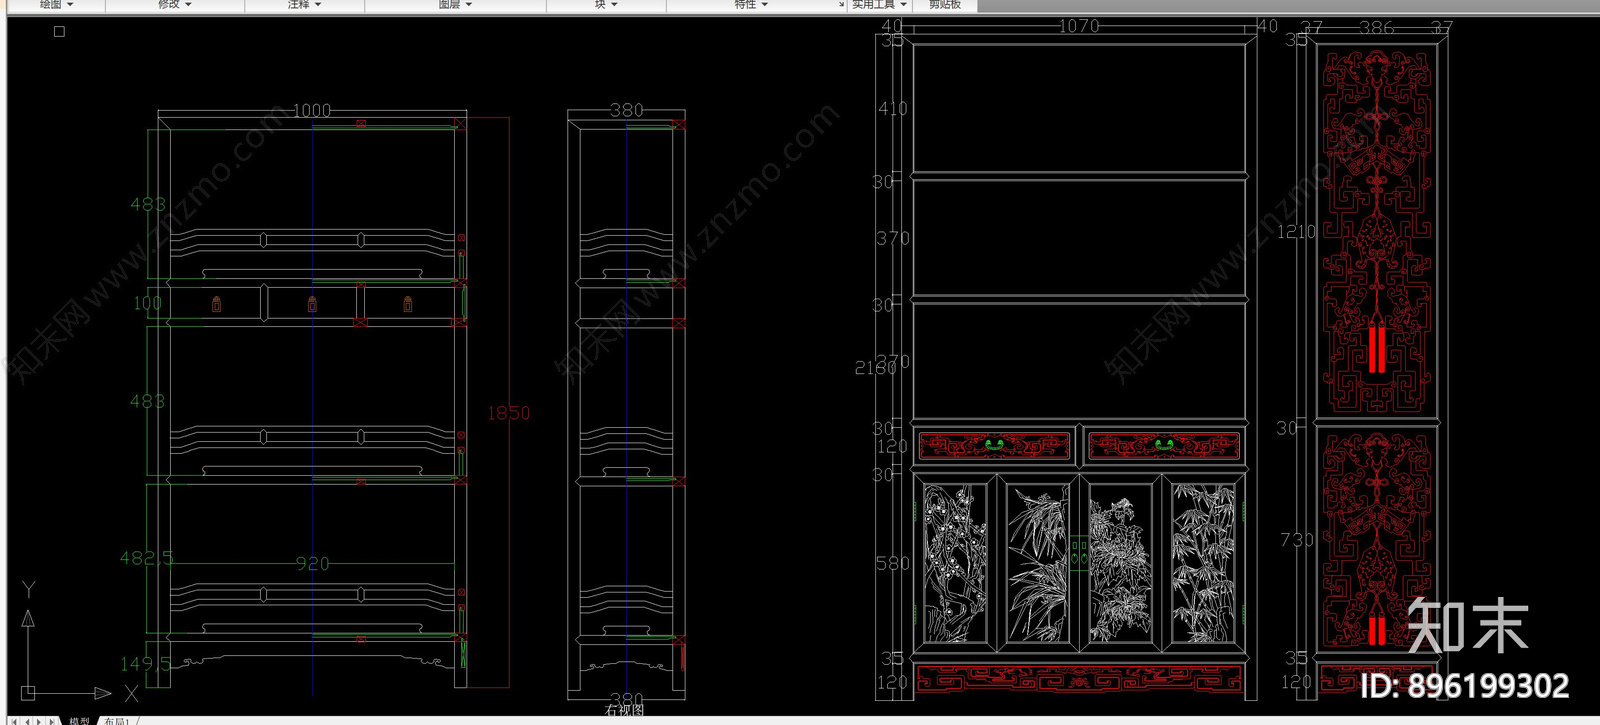Screen dimensions: 1600x725
Task: Expand the 实用工具 ribbon panel
Action: tap(879, 5)
